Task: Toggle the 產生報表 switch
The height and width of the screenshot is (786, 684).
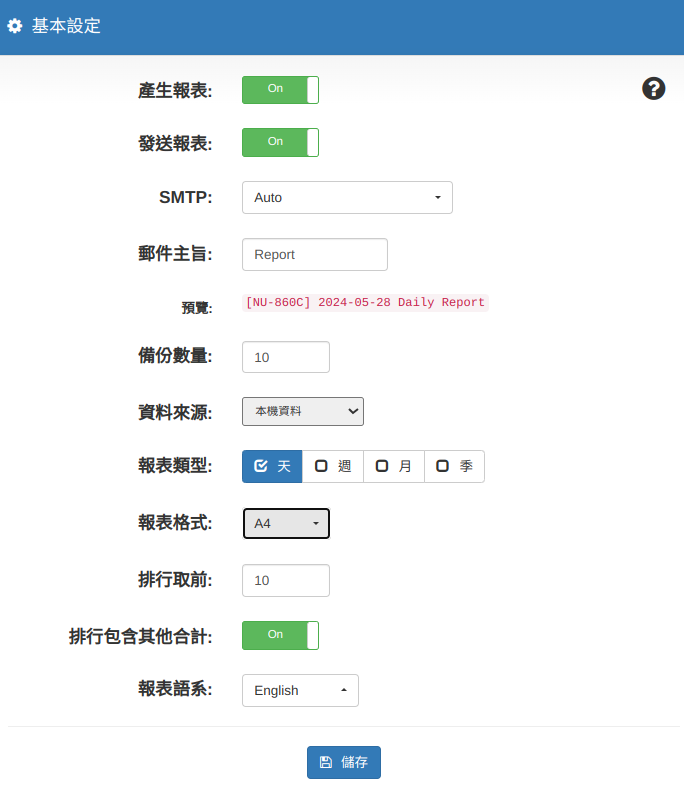Action: (280, 90)
